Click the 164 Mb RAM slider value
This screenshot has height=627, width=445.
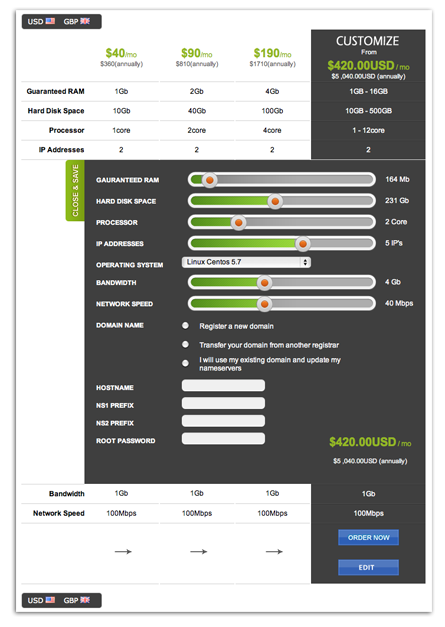(x=397, y=179)
